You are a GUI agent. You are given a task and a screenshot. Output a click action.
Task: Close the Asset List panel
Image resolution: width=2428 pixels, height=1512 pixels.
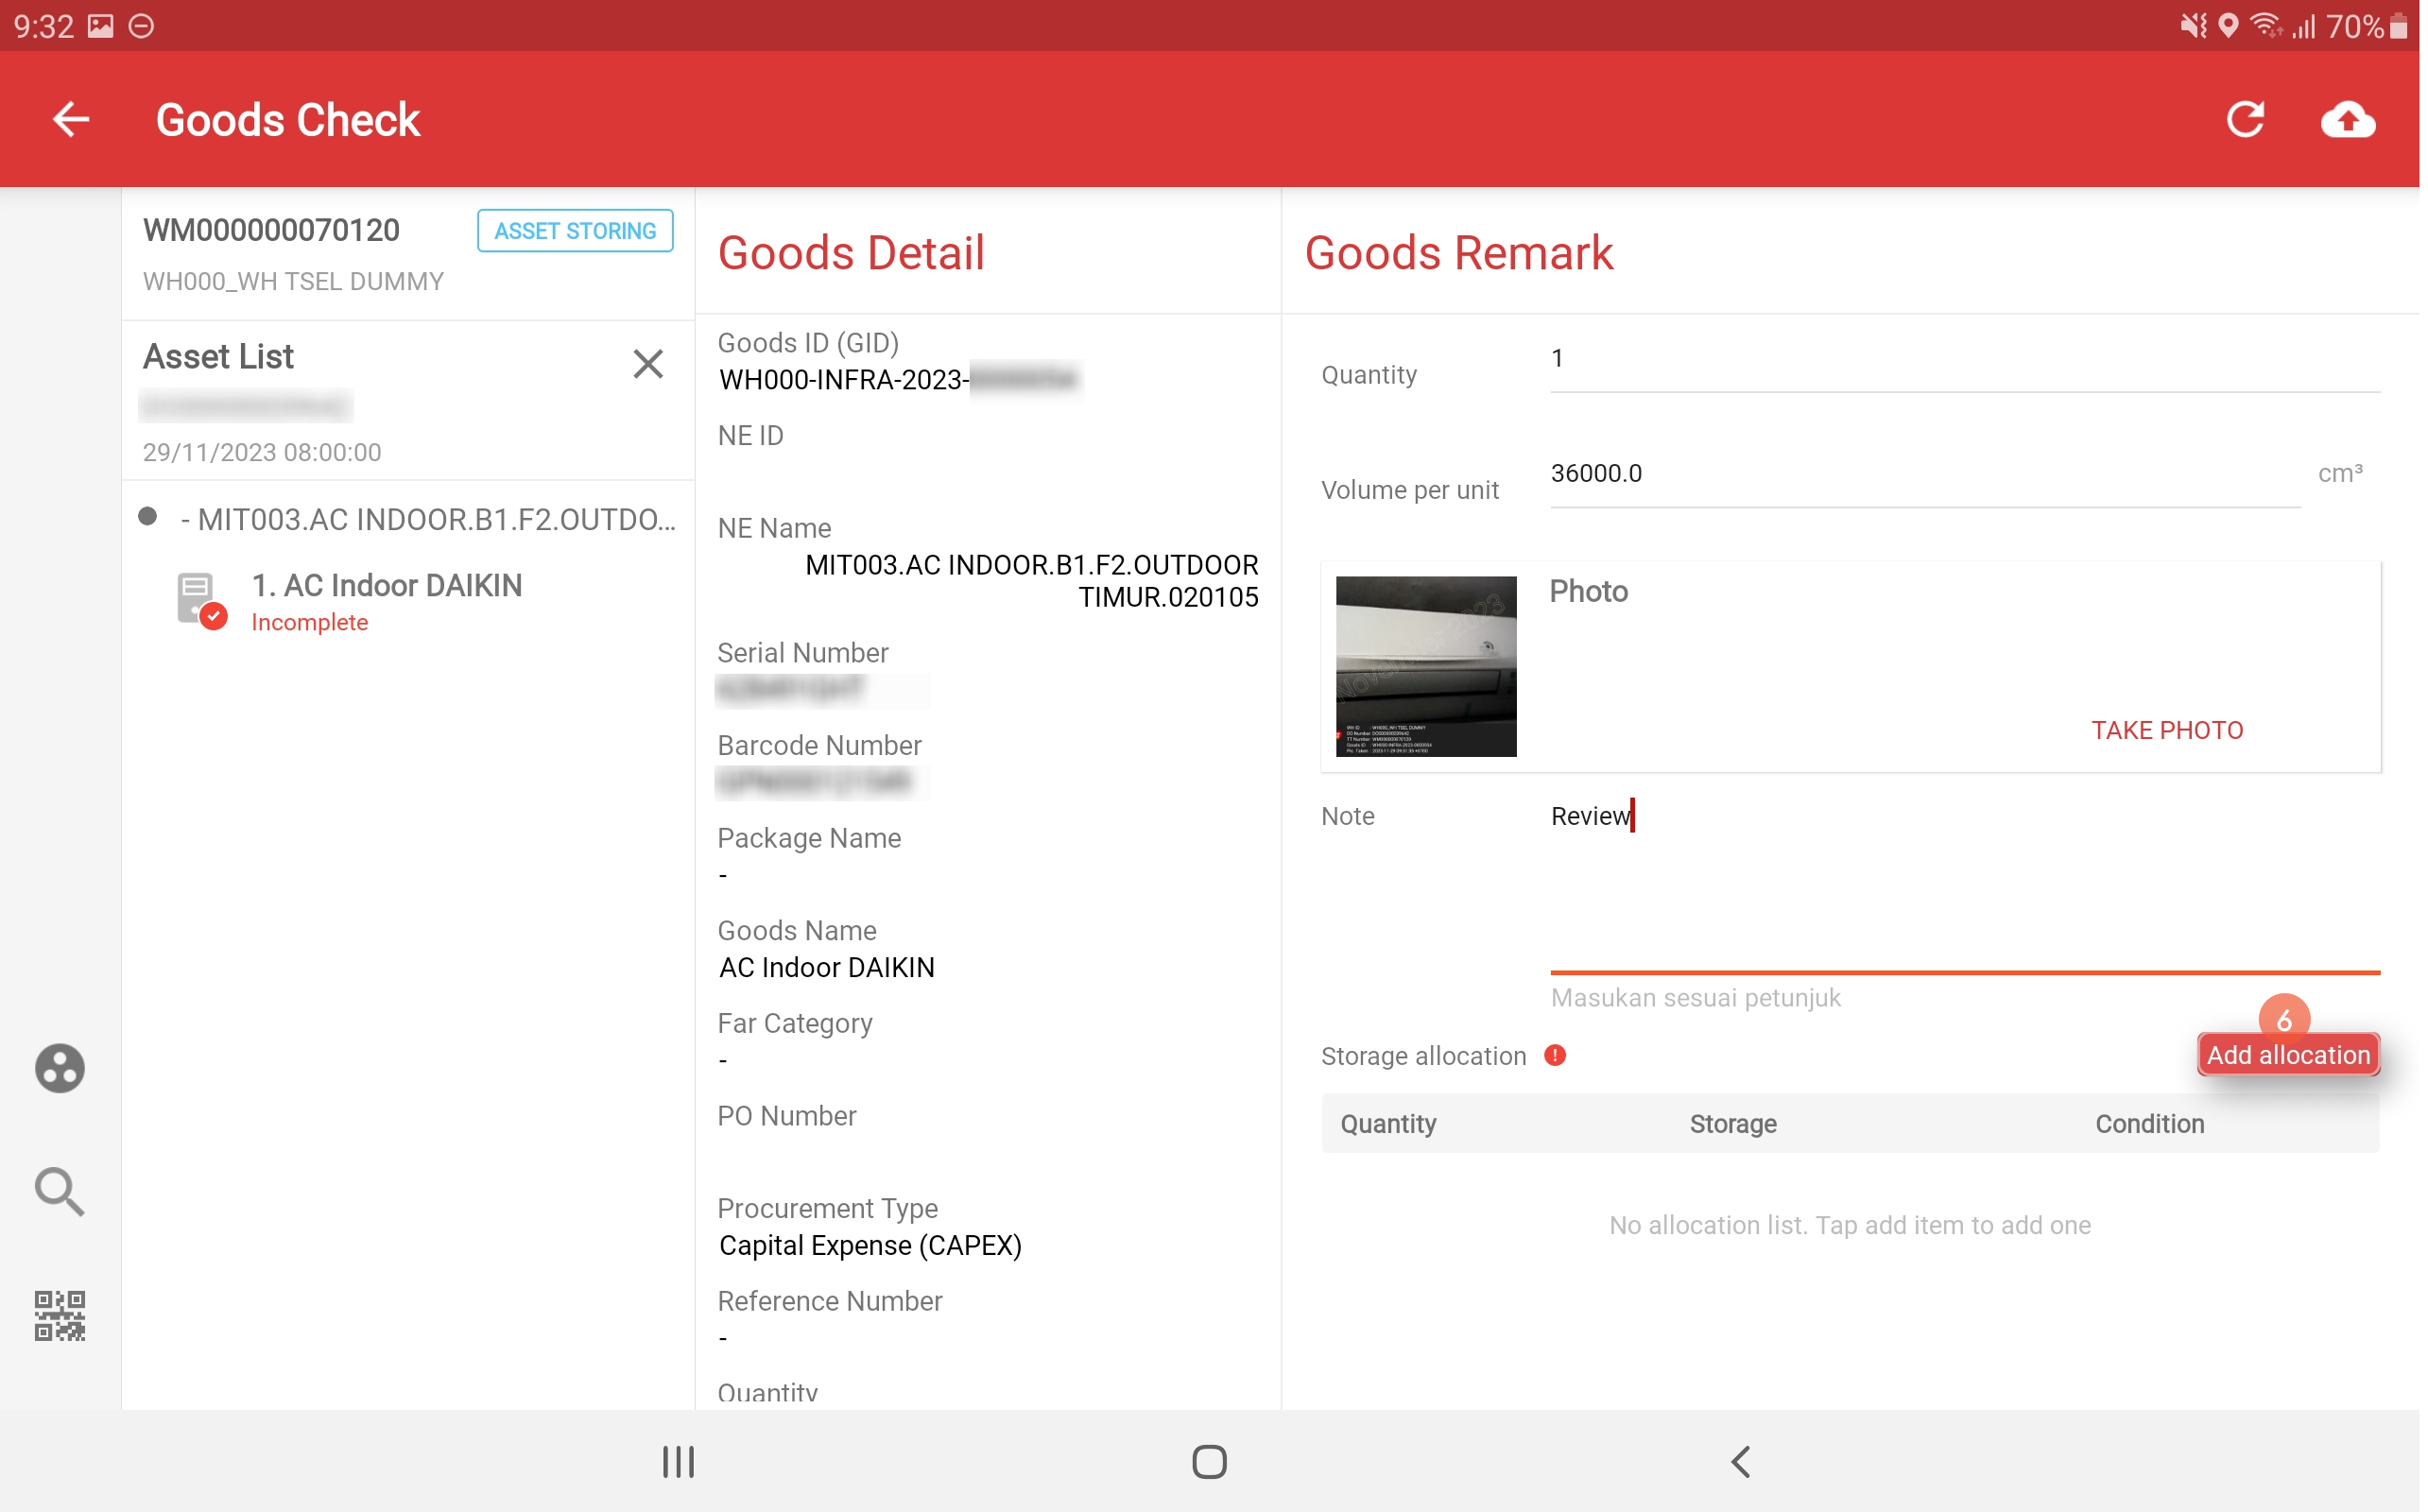(x=650, y=364)
